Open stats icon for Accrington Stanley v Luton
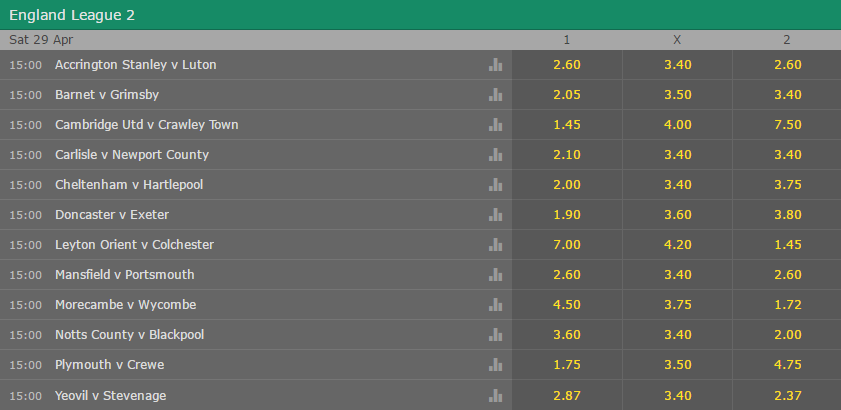The width and height of the screenshot is (841, 410). click(x=495, y=65)
